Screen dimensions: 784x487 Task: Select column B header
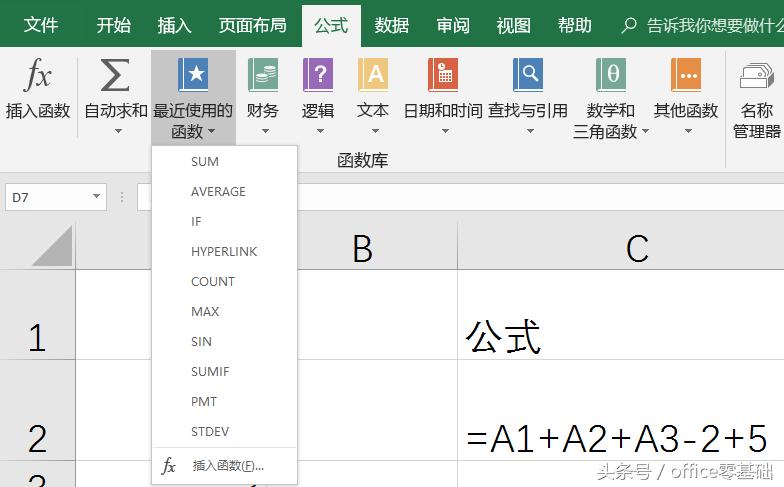[362, 248]
